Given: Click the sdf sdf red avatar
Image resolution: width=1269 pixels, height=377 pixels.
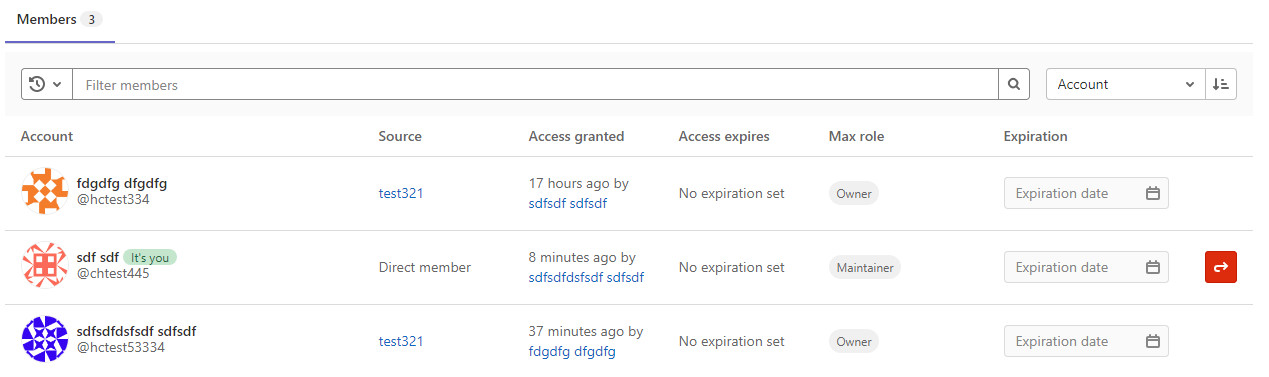Looking at the screenshot, I should point(45,265).
